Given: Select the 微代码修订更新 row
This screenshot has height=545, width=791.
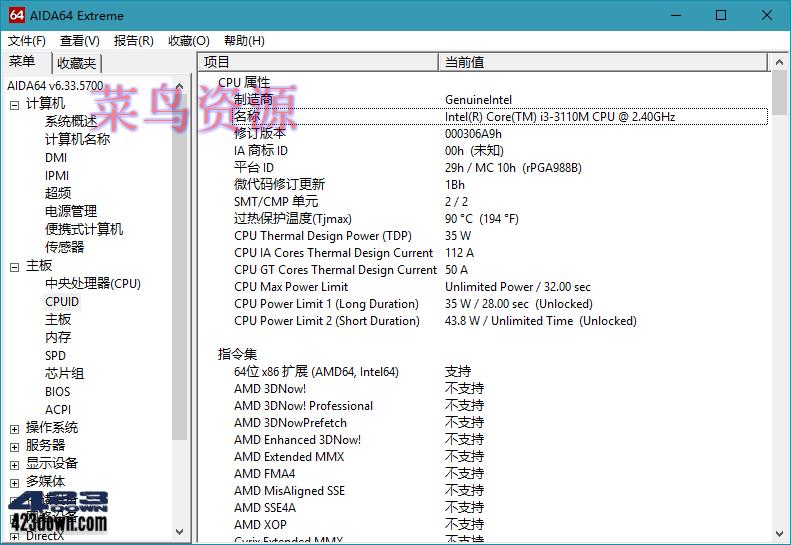Looking at the screenshot, I should (499, 185).
